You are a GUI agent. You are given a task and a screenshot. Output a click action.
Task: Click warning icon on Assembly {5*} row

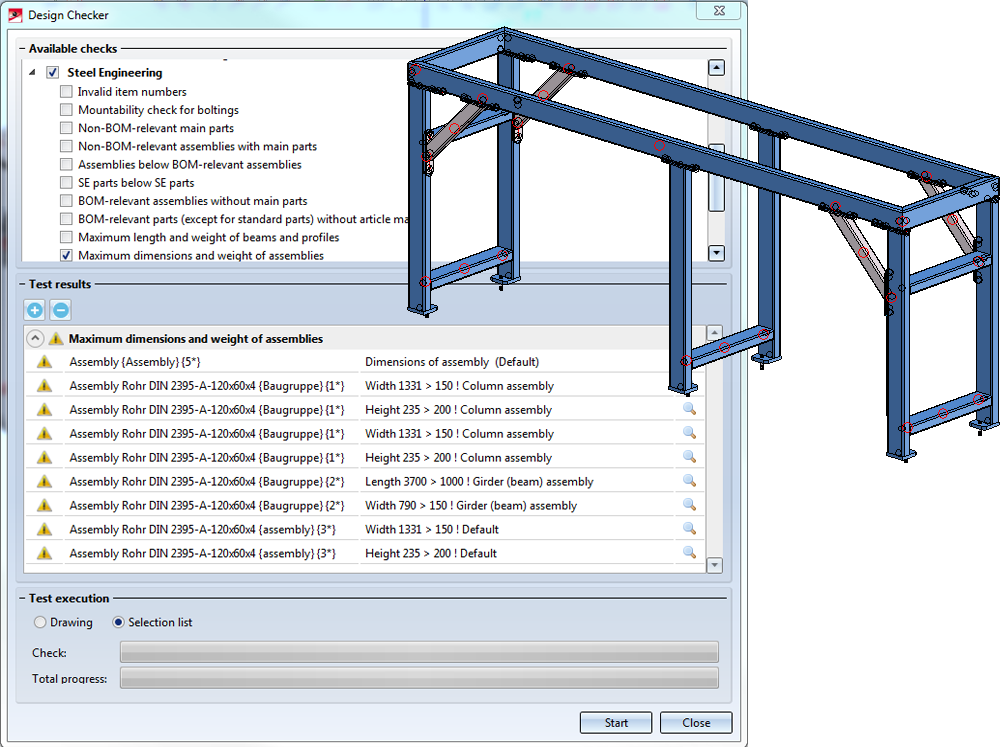[x=44, y=362]
